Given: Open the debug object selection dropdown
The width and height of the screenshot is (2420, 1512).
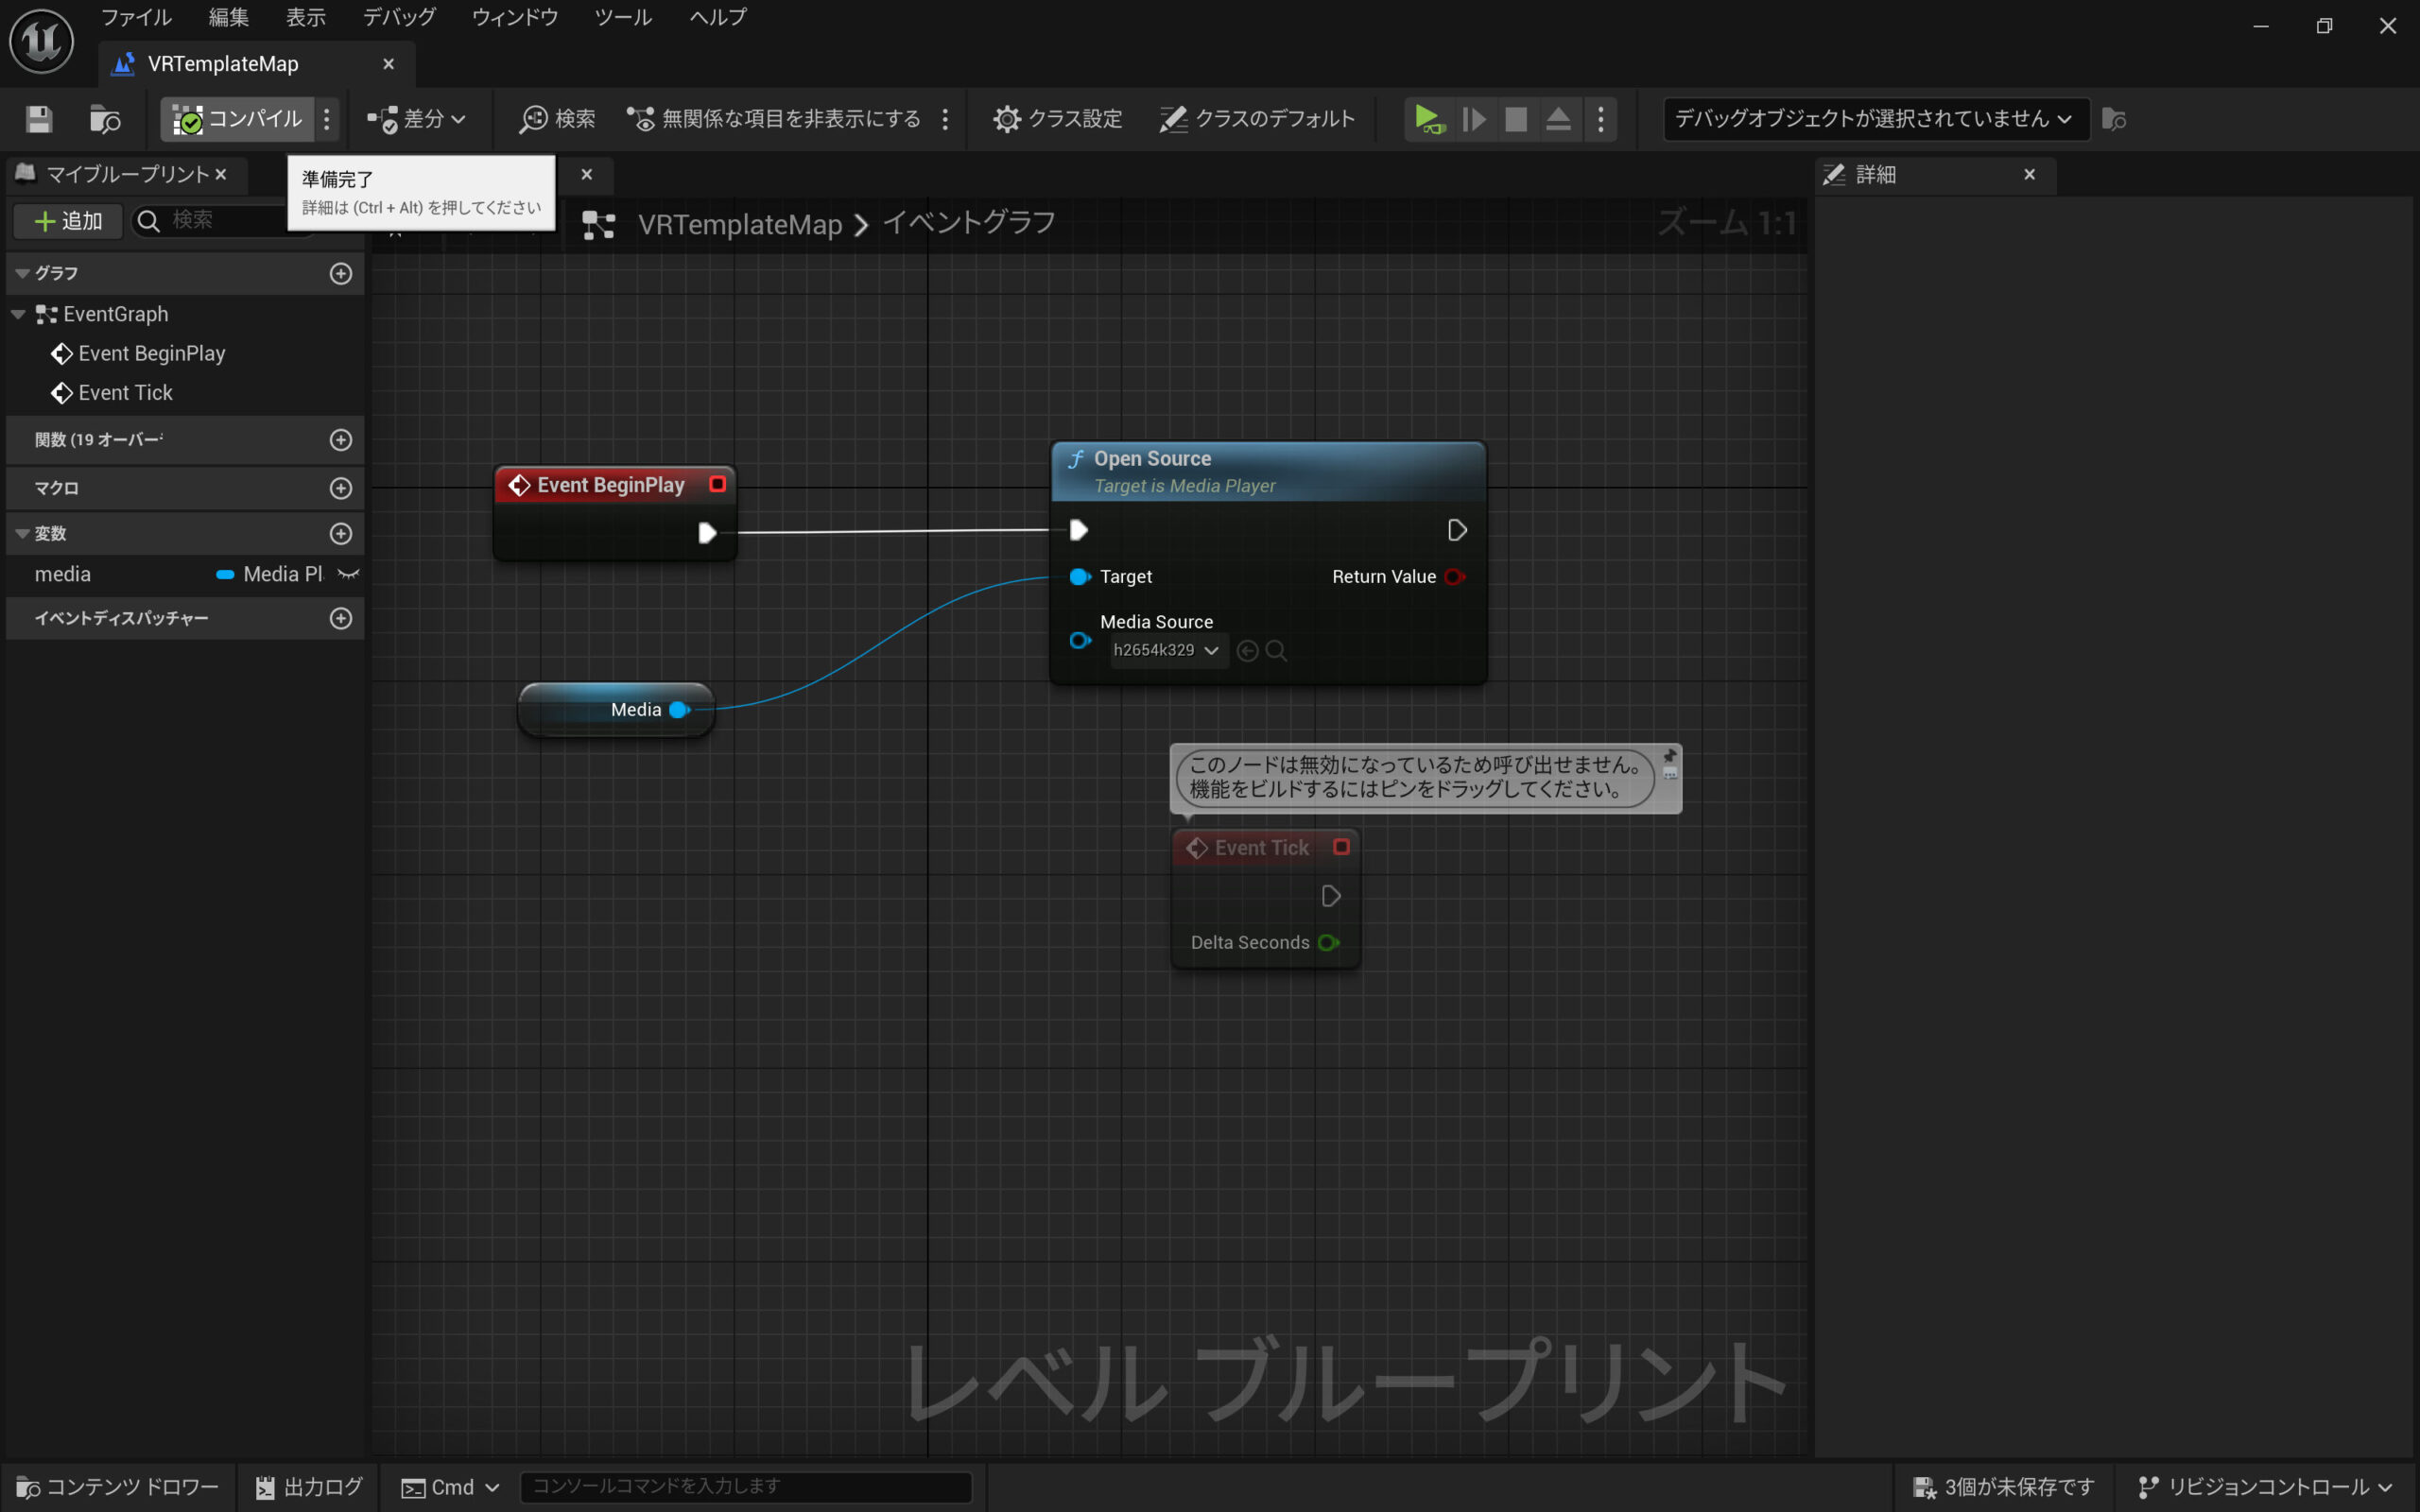Looking at the screenshot, I should click(1874, 119).
